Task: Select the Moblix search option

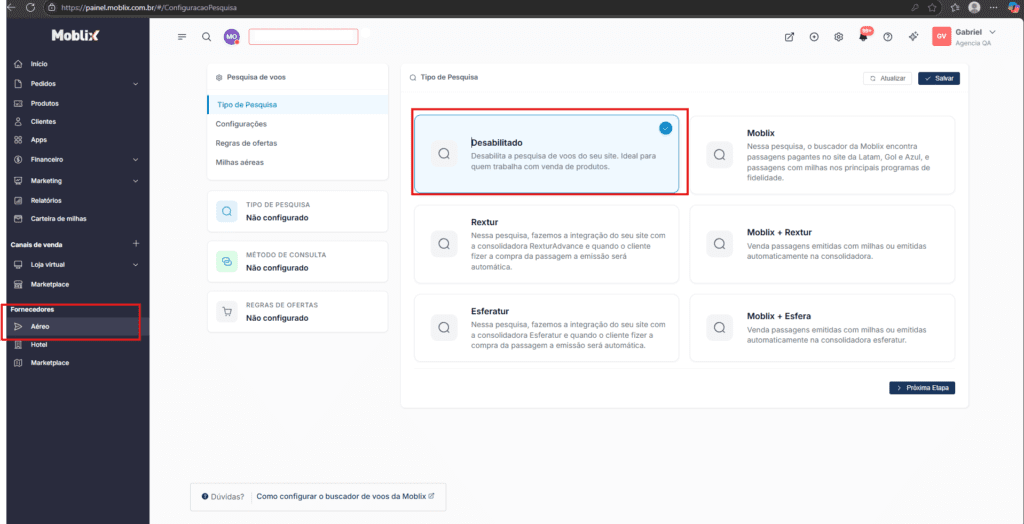Action: pyautogui.click(x=822, y=154)
